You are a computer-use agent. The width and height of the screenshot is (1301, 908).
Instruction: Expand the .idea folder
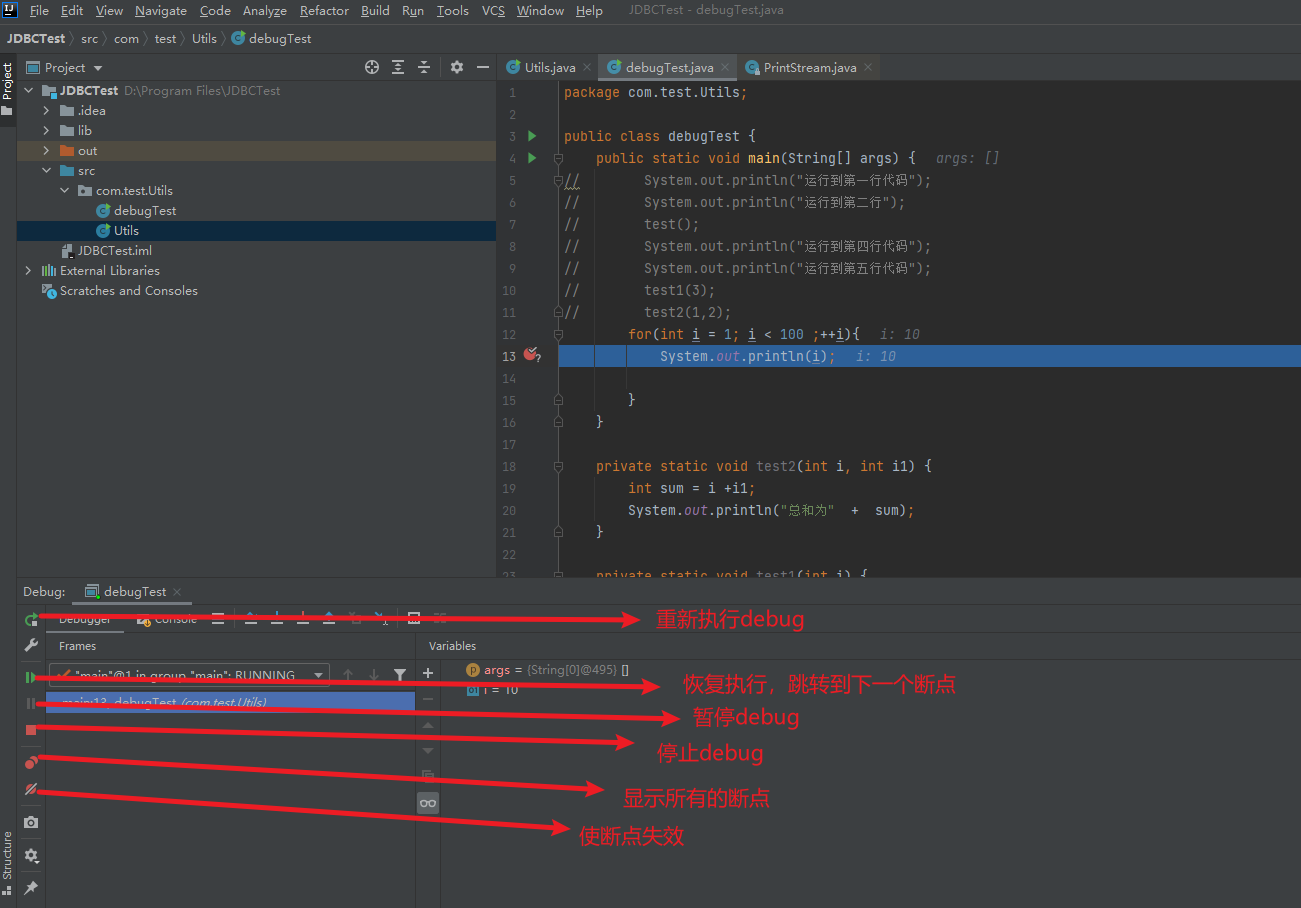46,110
